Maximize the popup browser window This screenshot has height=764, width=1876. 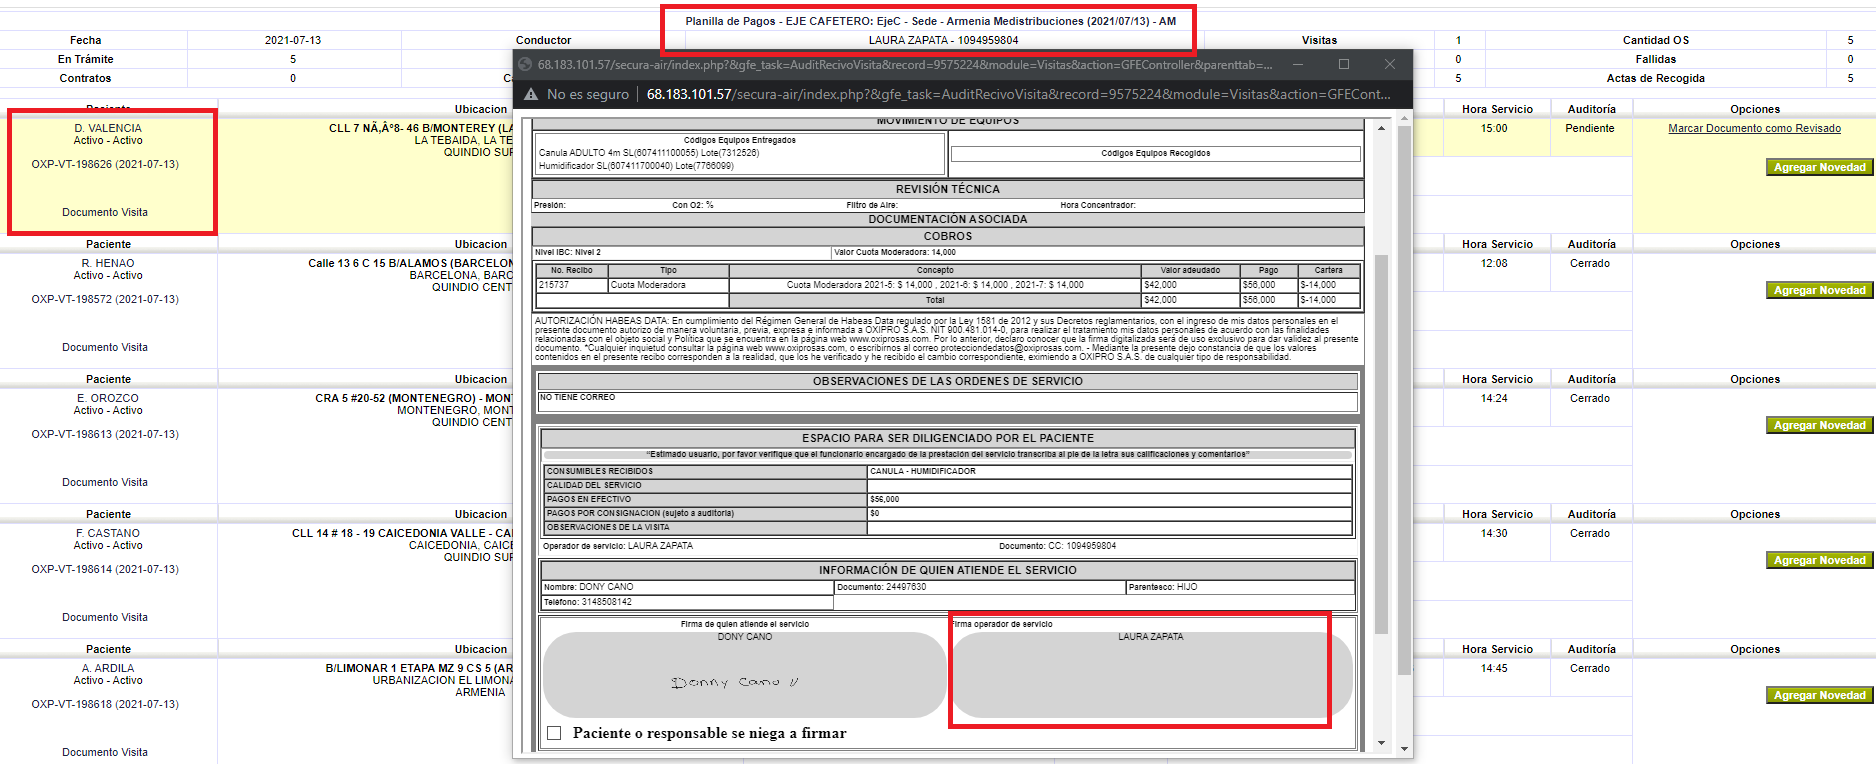tap(1344, 64)
